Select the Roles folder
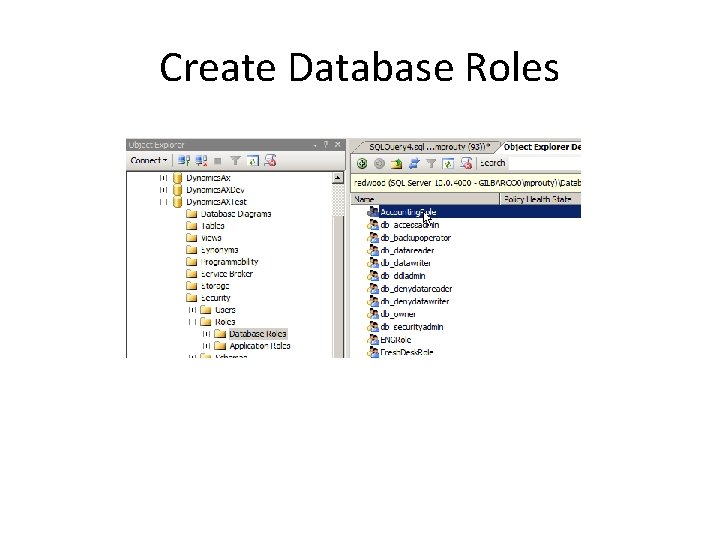Image resolution: width=720 pixels, height=540 pixels. pos(225,321)
